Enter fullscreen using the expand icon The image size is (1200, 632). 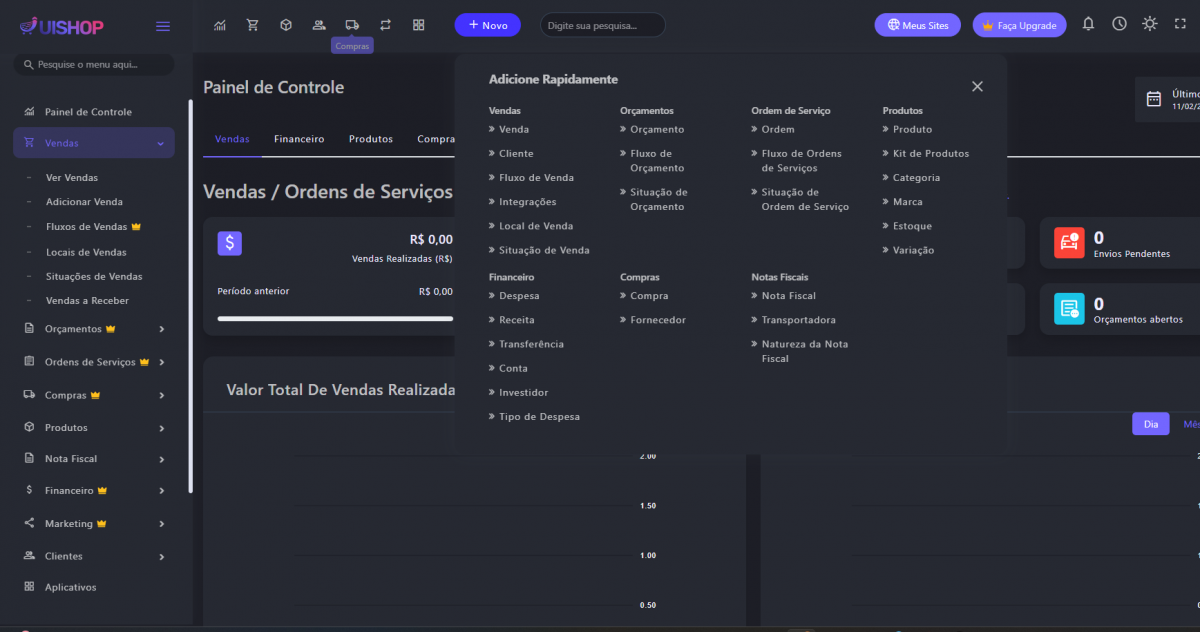[x=1180, y=24]
